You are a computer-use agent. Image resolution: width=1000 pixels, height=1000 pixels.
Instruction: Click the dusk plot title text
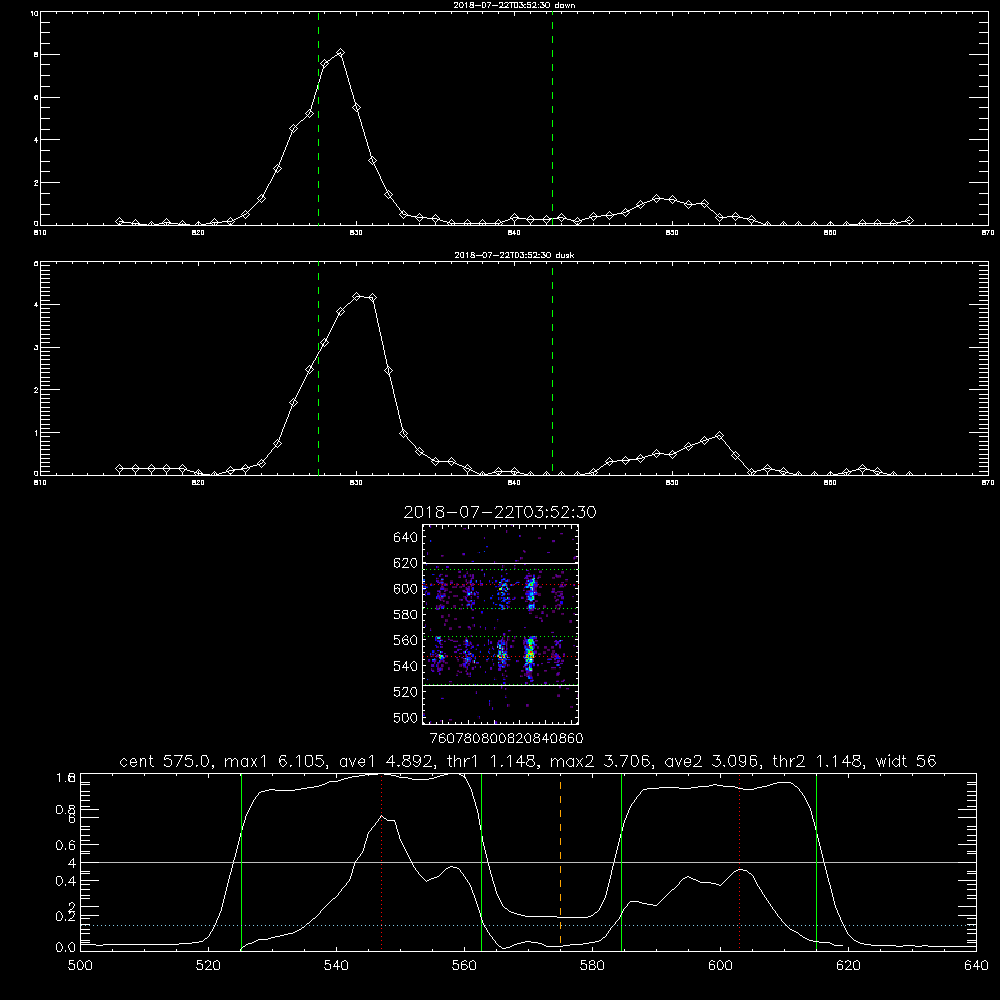[x=514, y=255]
